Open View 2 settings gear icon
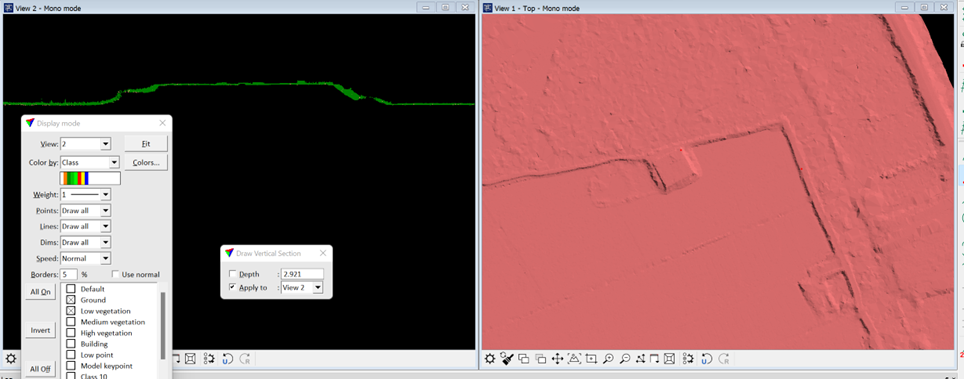Screen dimensions: 964x379 (10, 359)
